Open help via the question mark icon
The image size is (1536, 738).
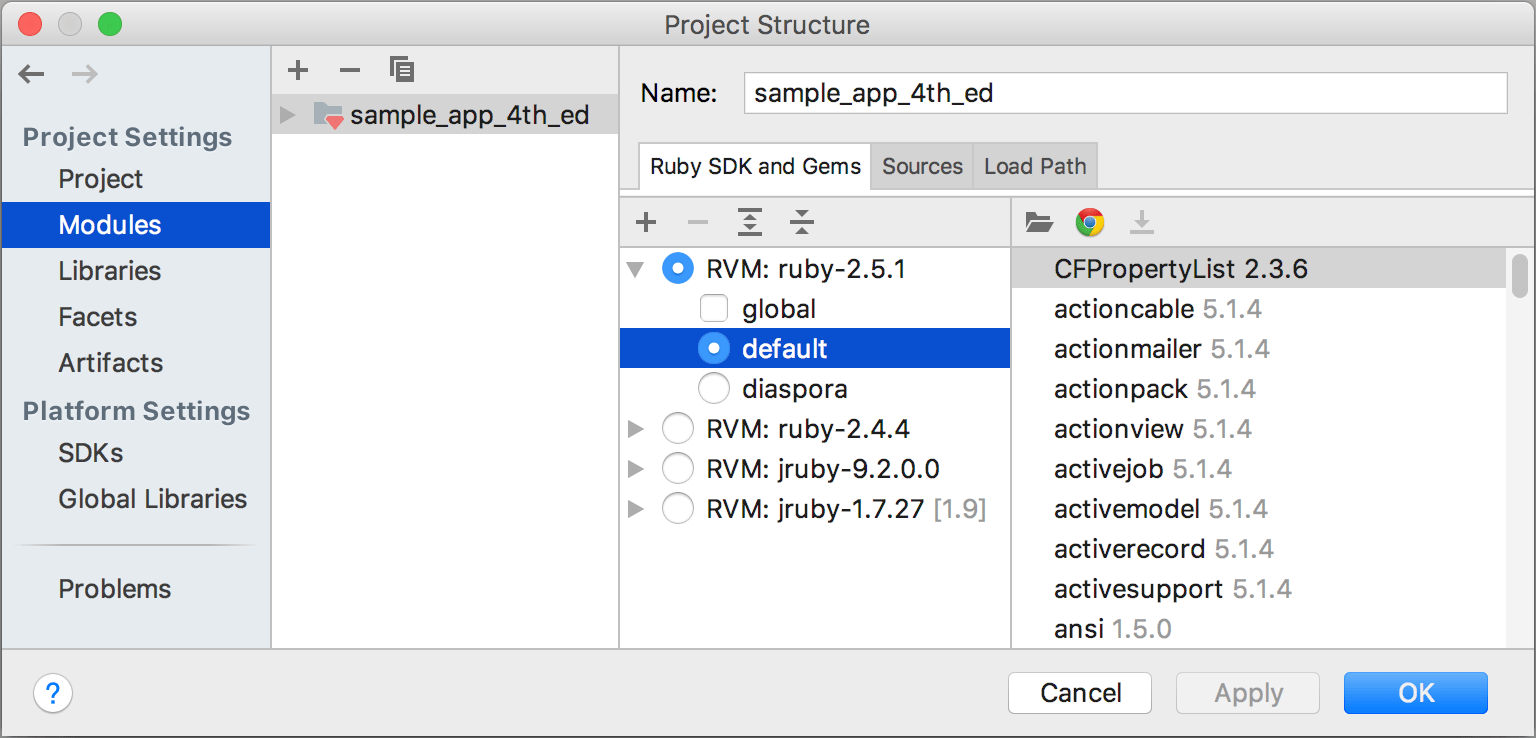(52, 693)
